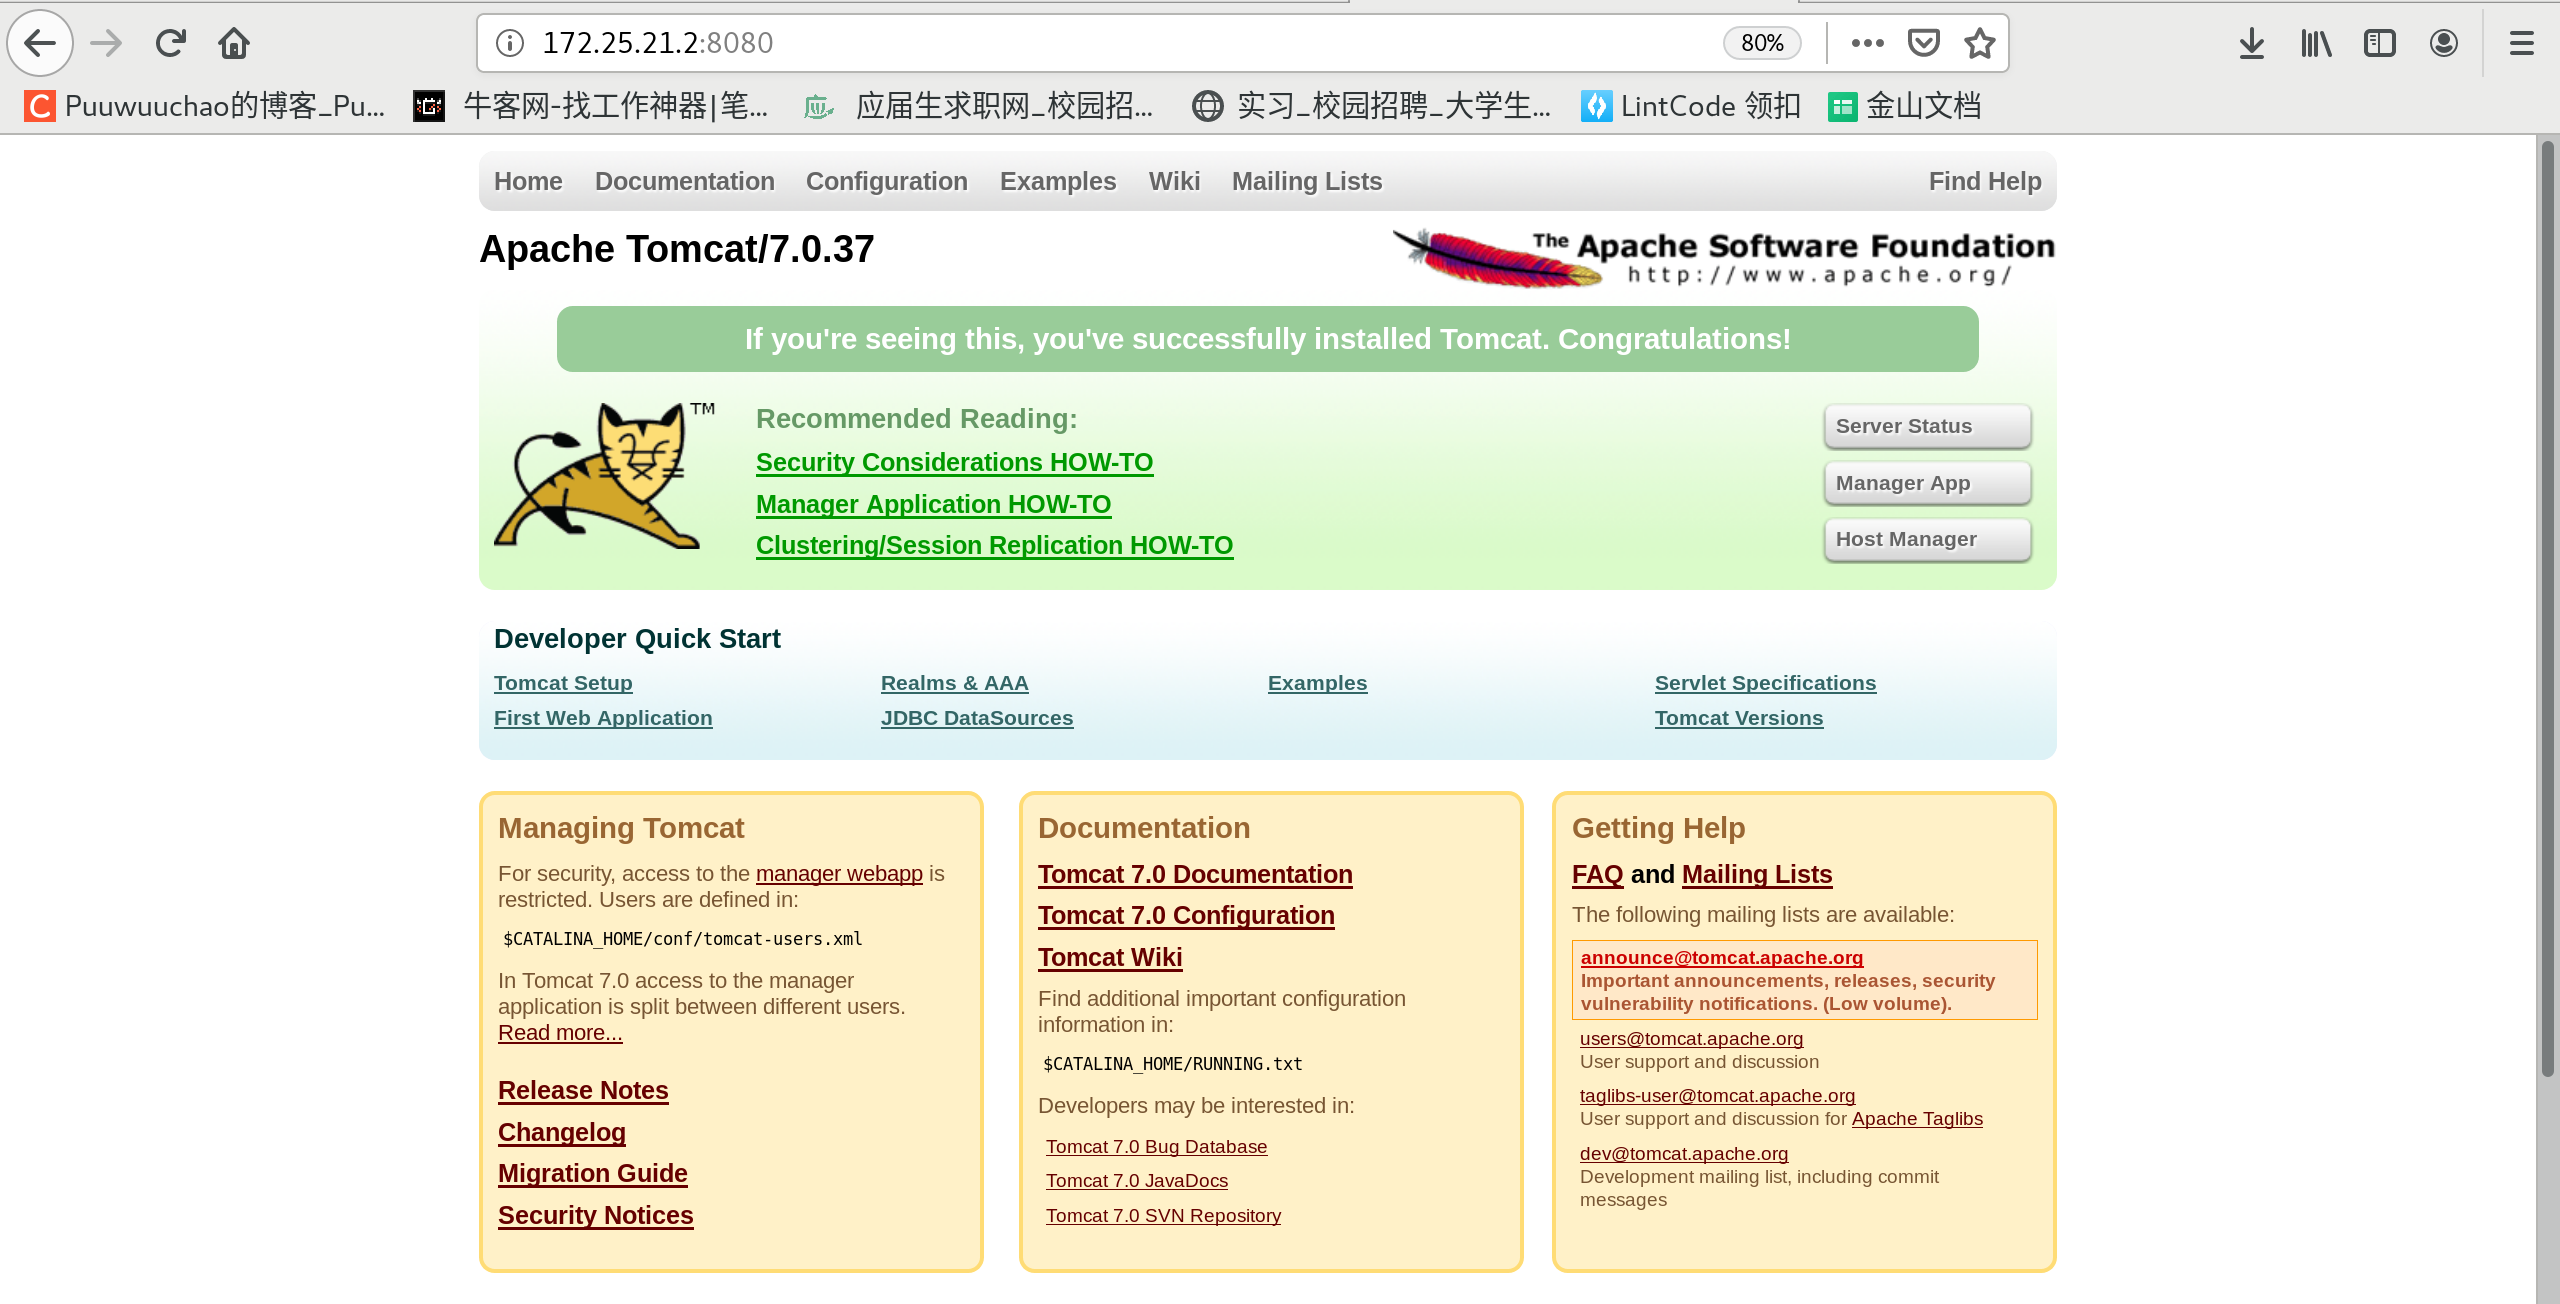Open the manager webapp link
This screenshot has width=2560, height=1304.
tap(839, 873)
